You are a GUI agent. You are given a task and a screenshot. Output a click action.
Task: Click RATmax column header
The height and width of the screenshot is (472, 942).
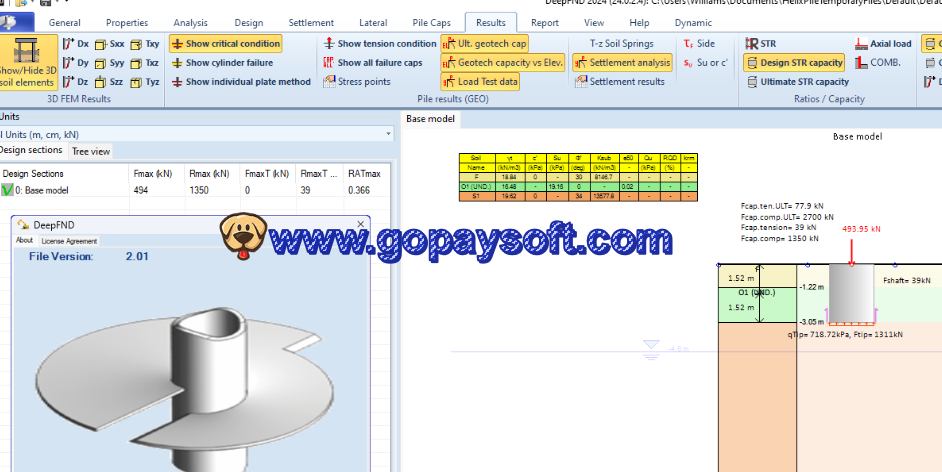(365, 174)
